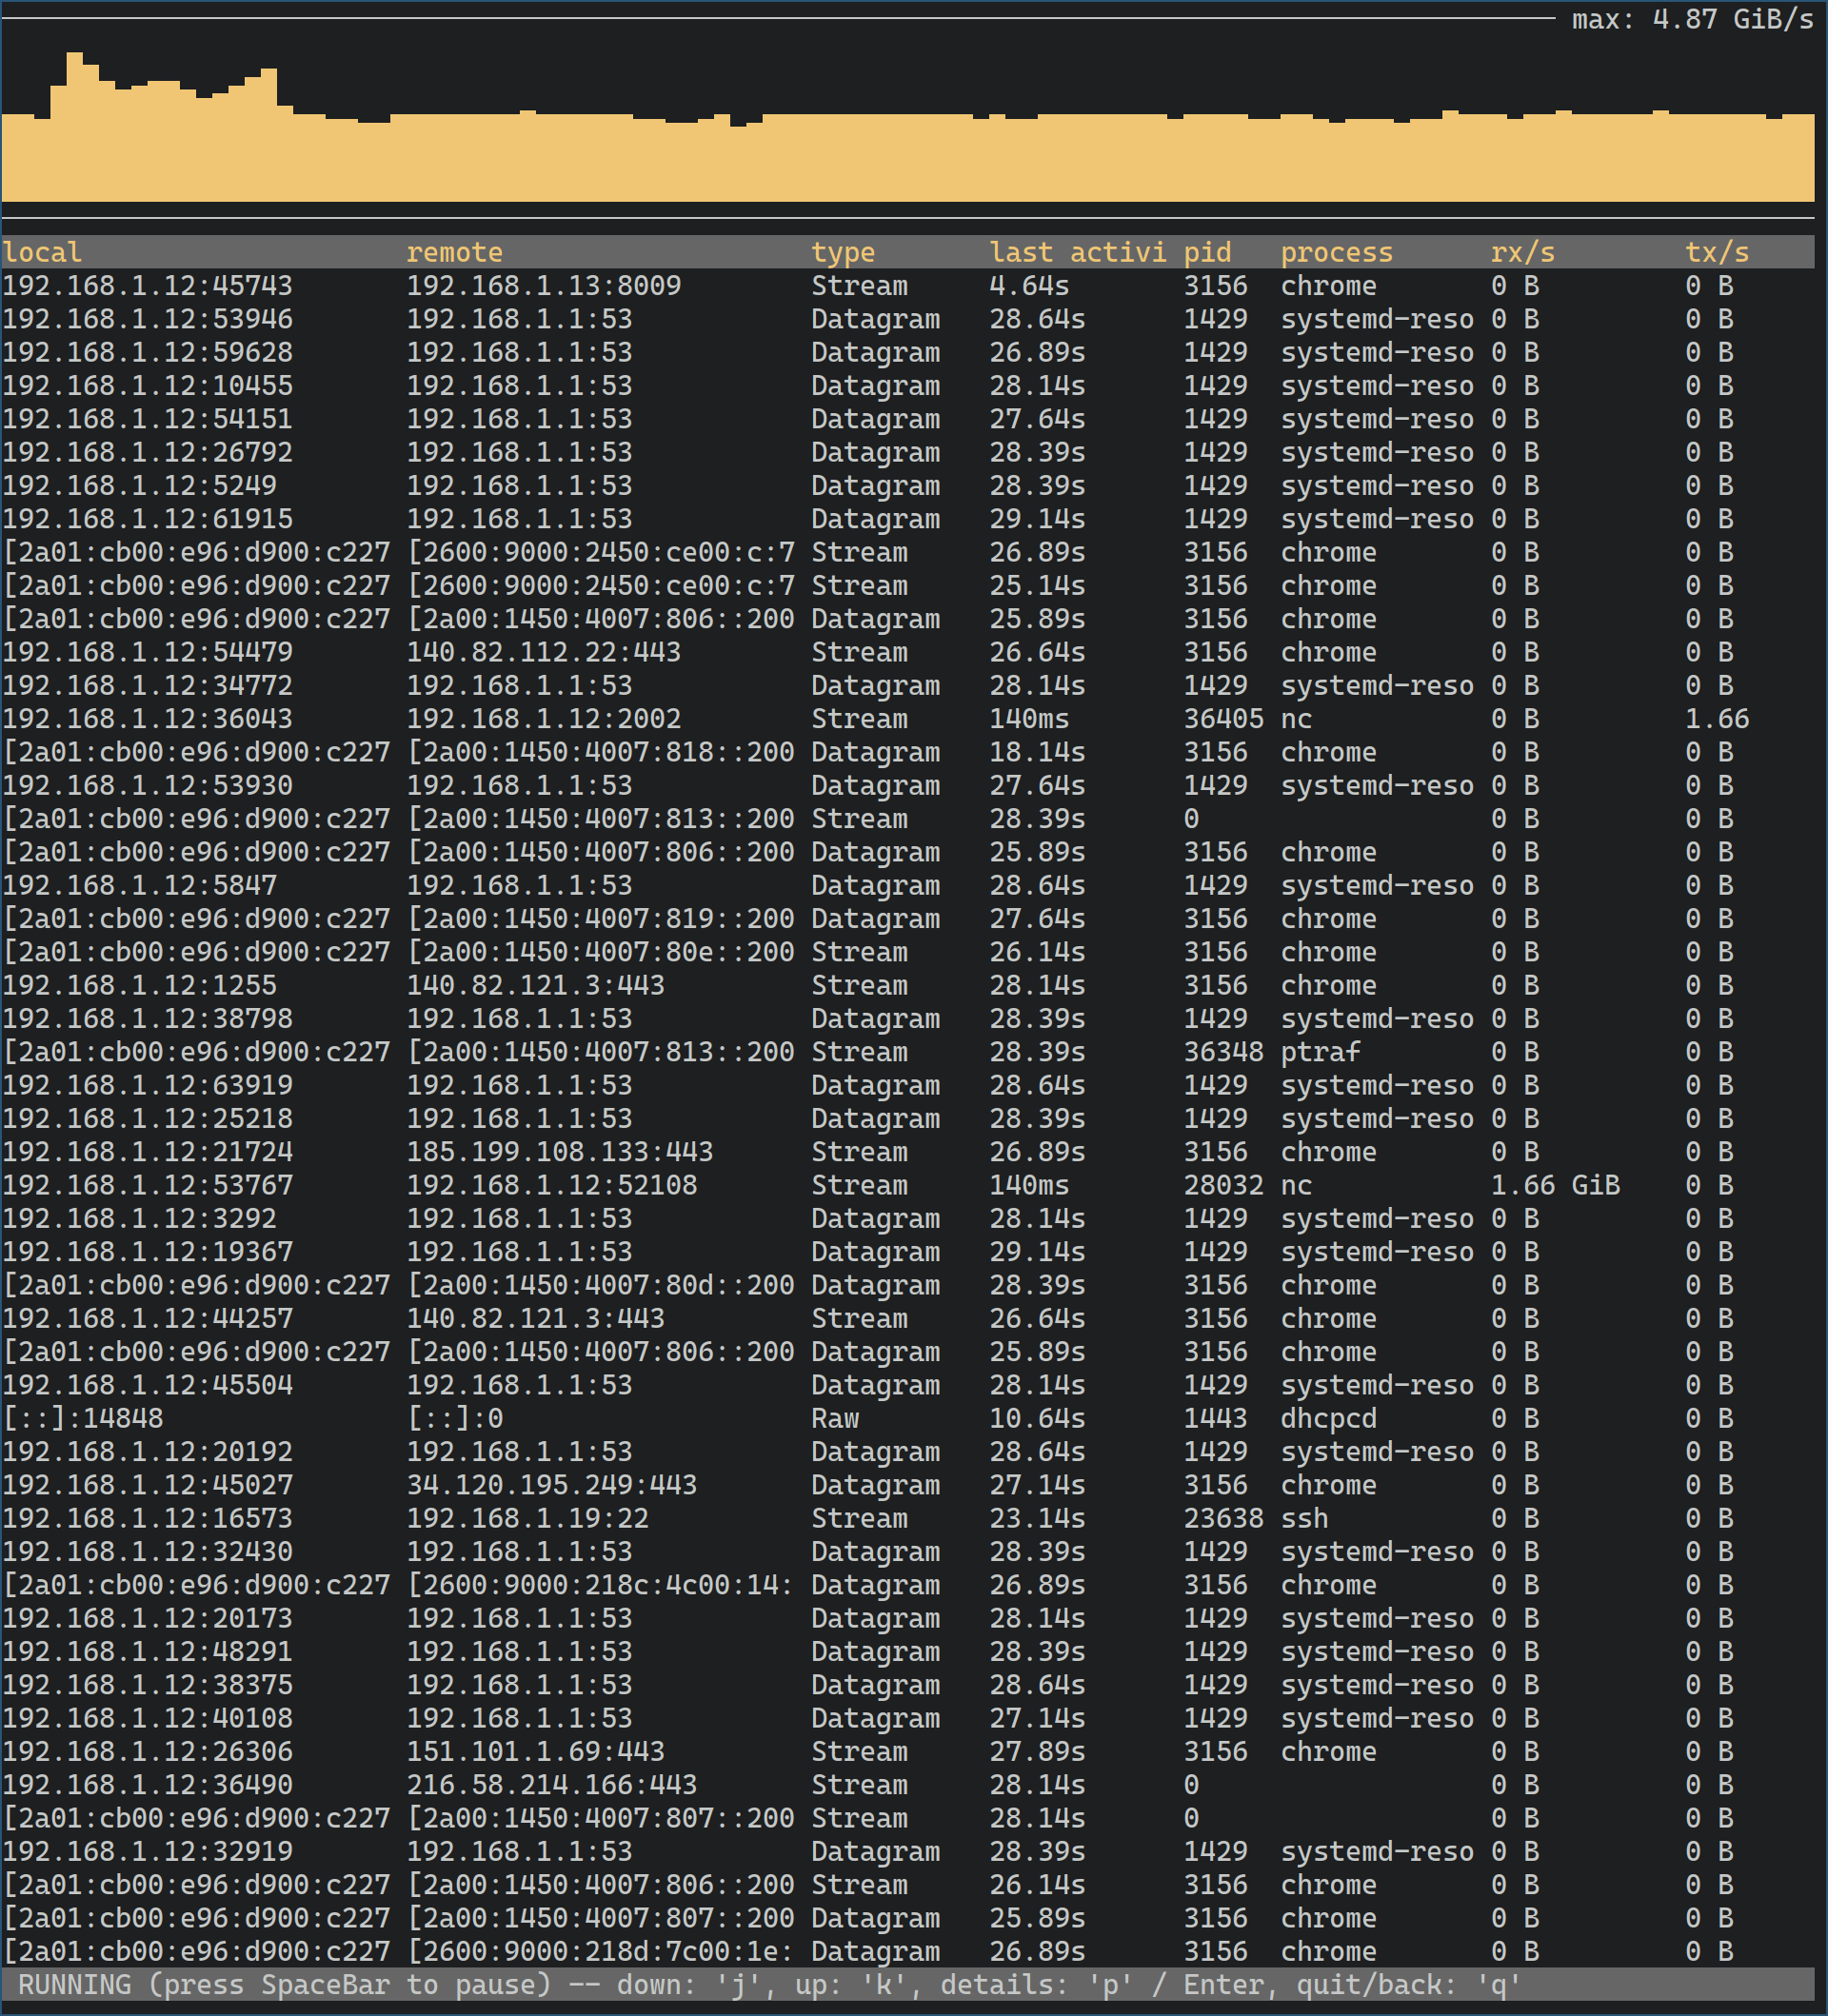Select the row with remote 34.120.195.249:443

click(551, 1485)
